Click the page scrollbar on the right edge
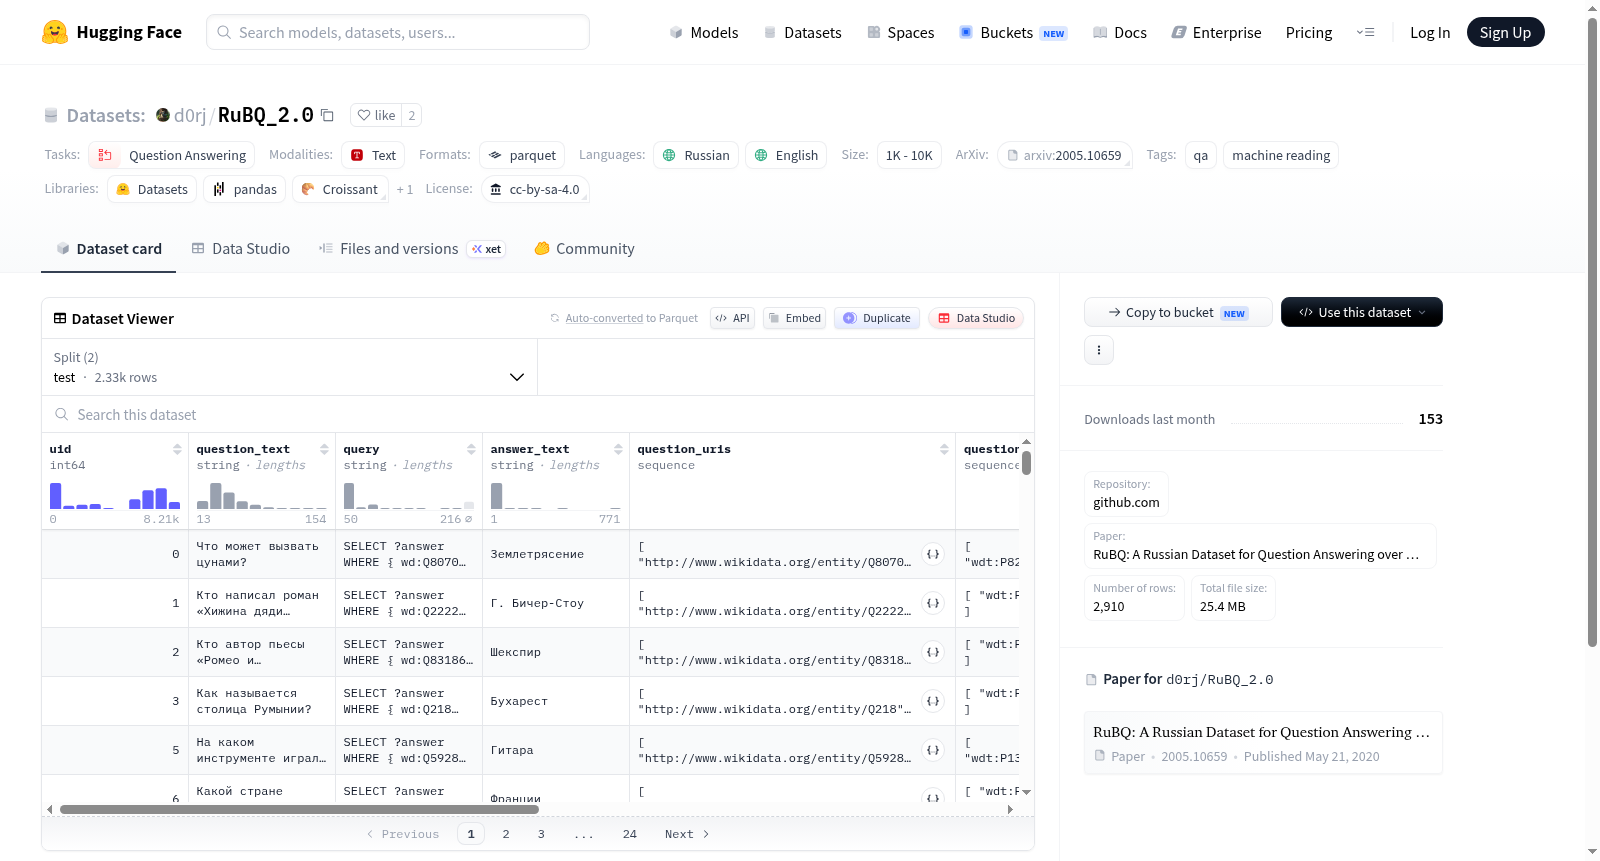Screen dimensions: 1600x861 tap(1593, 332)
